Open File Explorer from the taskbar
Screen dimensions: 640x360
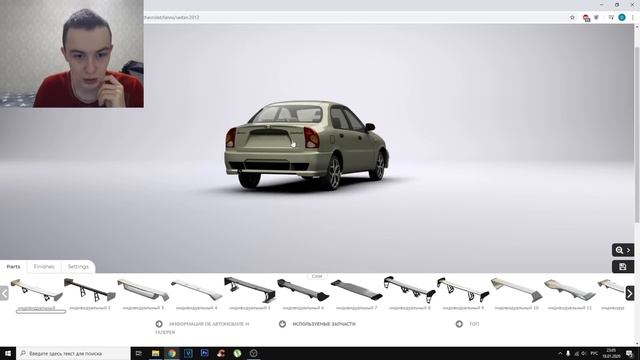click(156, 353)
